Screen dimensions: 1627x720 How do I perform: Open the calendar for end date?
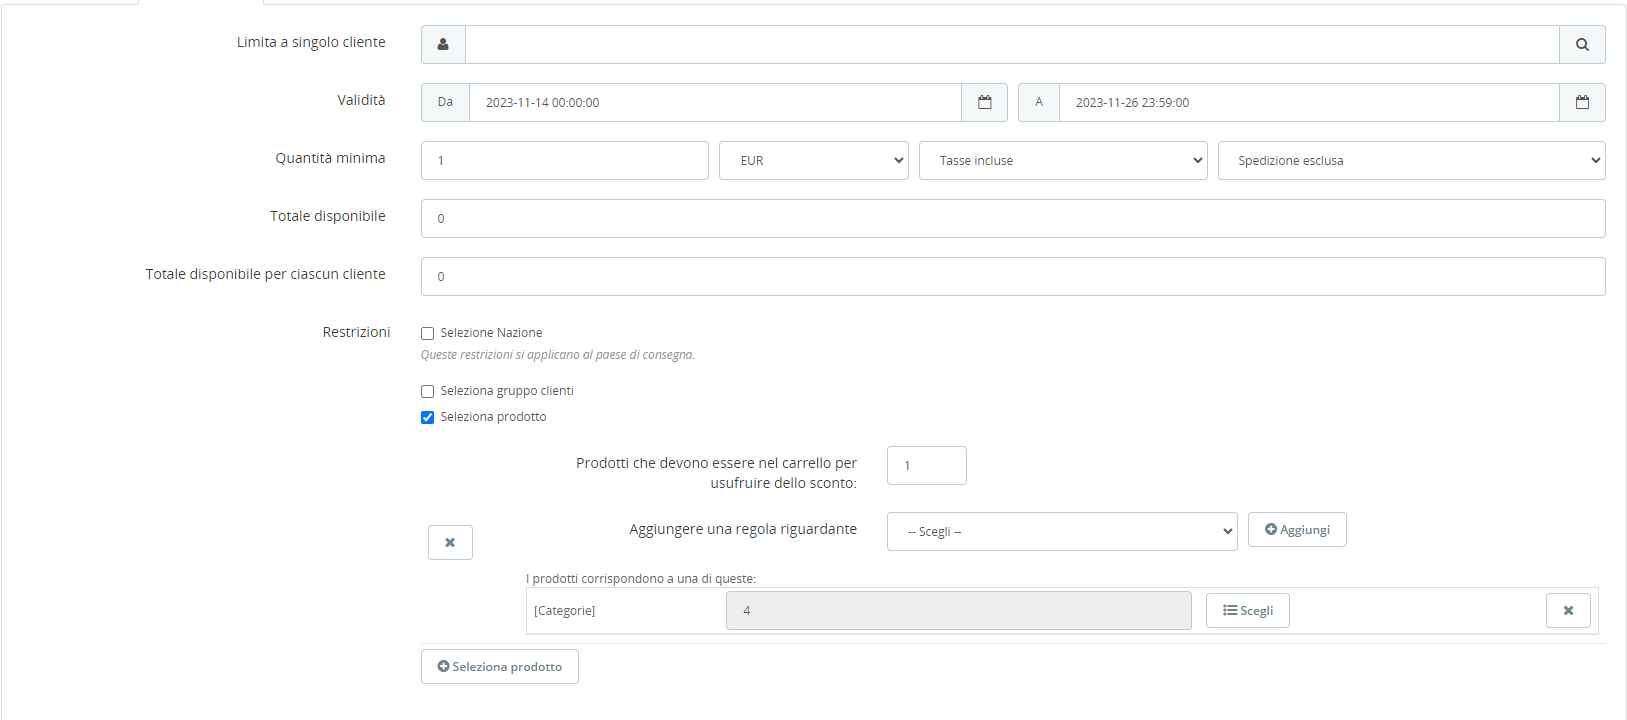click(x=1582, y=103)
